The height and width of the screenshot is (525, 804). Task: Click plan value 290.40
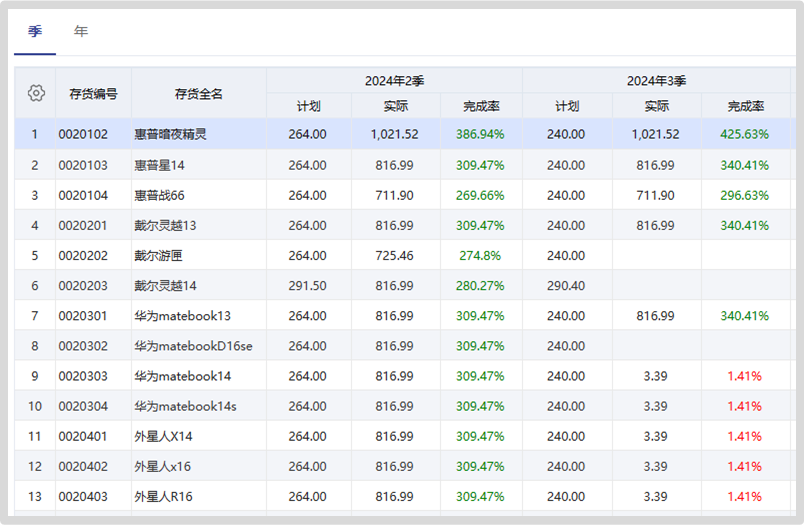(x=566, y=286)
